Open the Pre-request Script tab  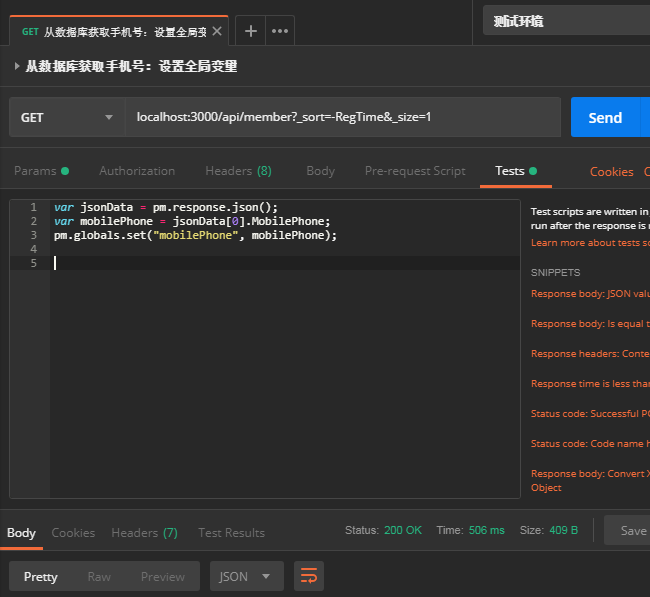[415, 171]
